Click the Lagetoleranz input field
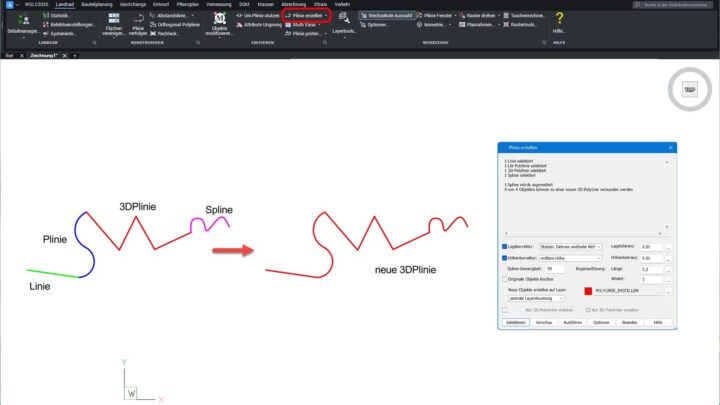 tap(652, 247)
